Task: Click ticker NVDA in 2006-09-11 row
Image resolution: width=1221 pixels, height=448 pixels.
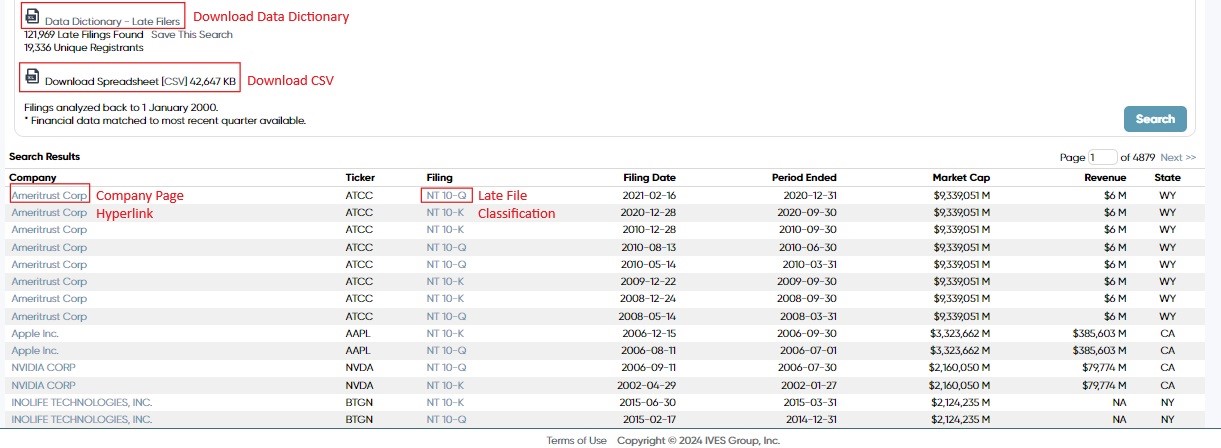Action: tap(359, 368)
